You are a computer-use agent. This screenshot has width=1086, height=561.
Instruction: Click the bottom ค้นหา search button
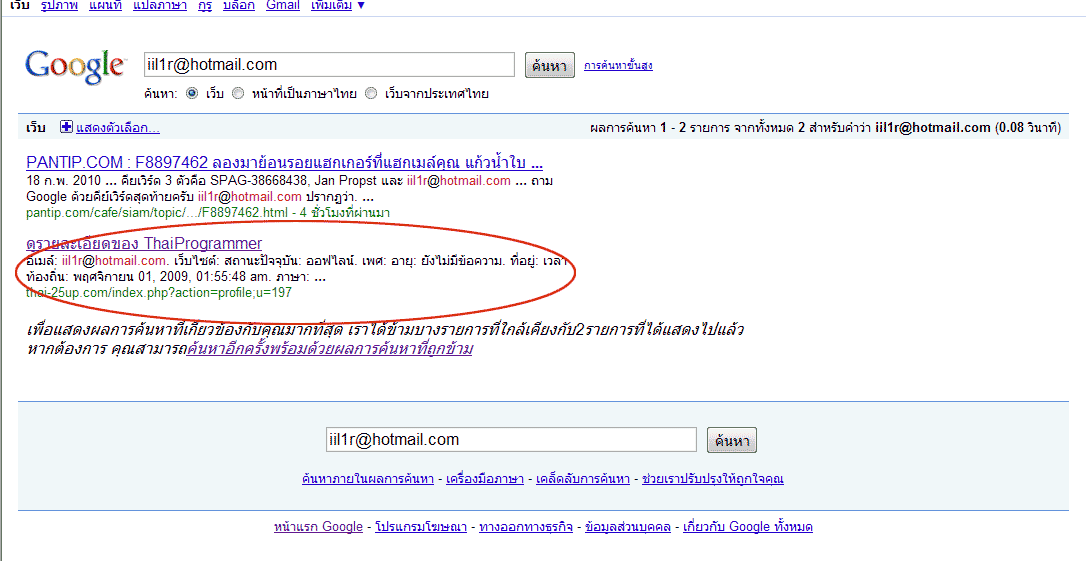tap(731, 440)
